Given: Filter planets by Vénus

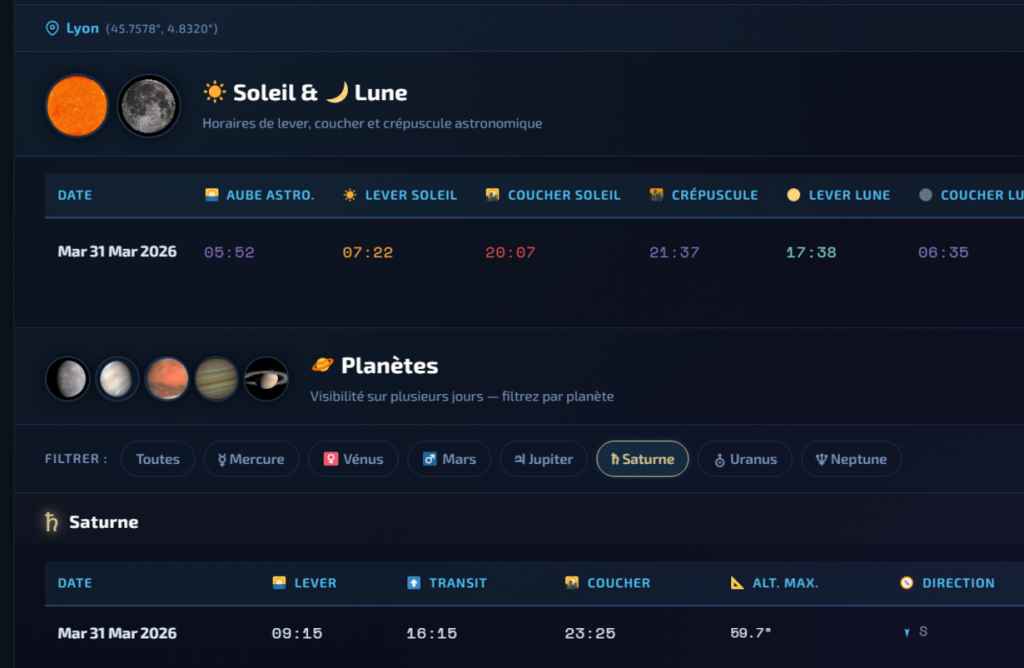Looking at the screenshot, I should click(x=353, y=459).
